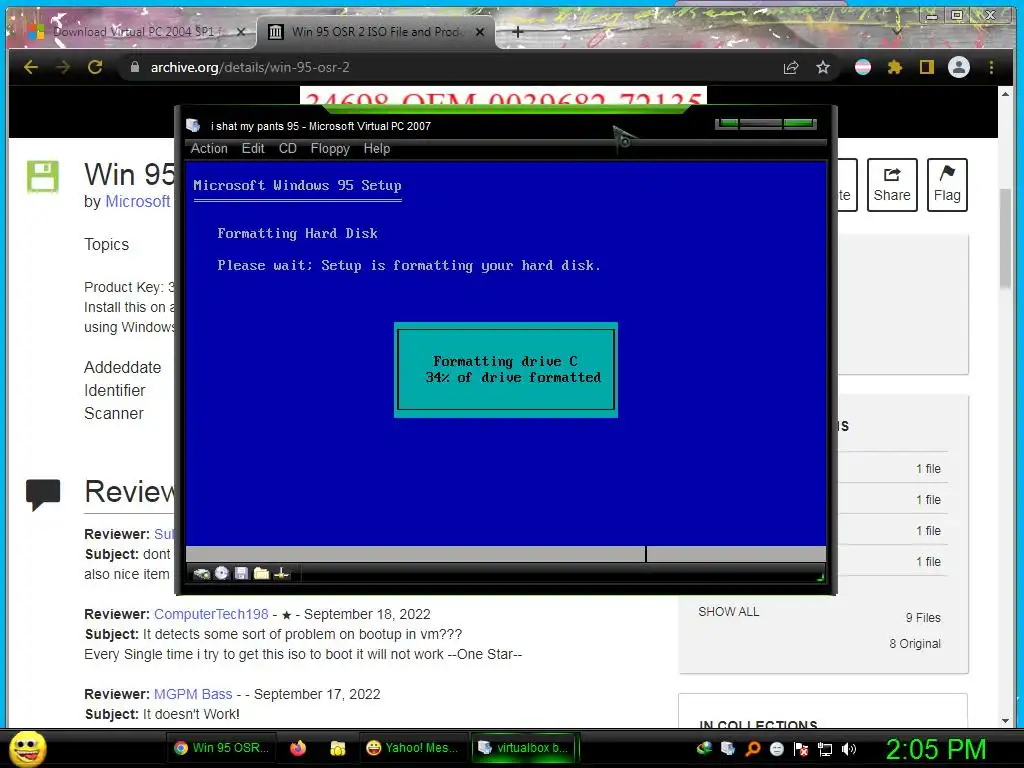Click the padlock site info icon
This screenshot has width=1024, height=768.
coord(135,67)
